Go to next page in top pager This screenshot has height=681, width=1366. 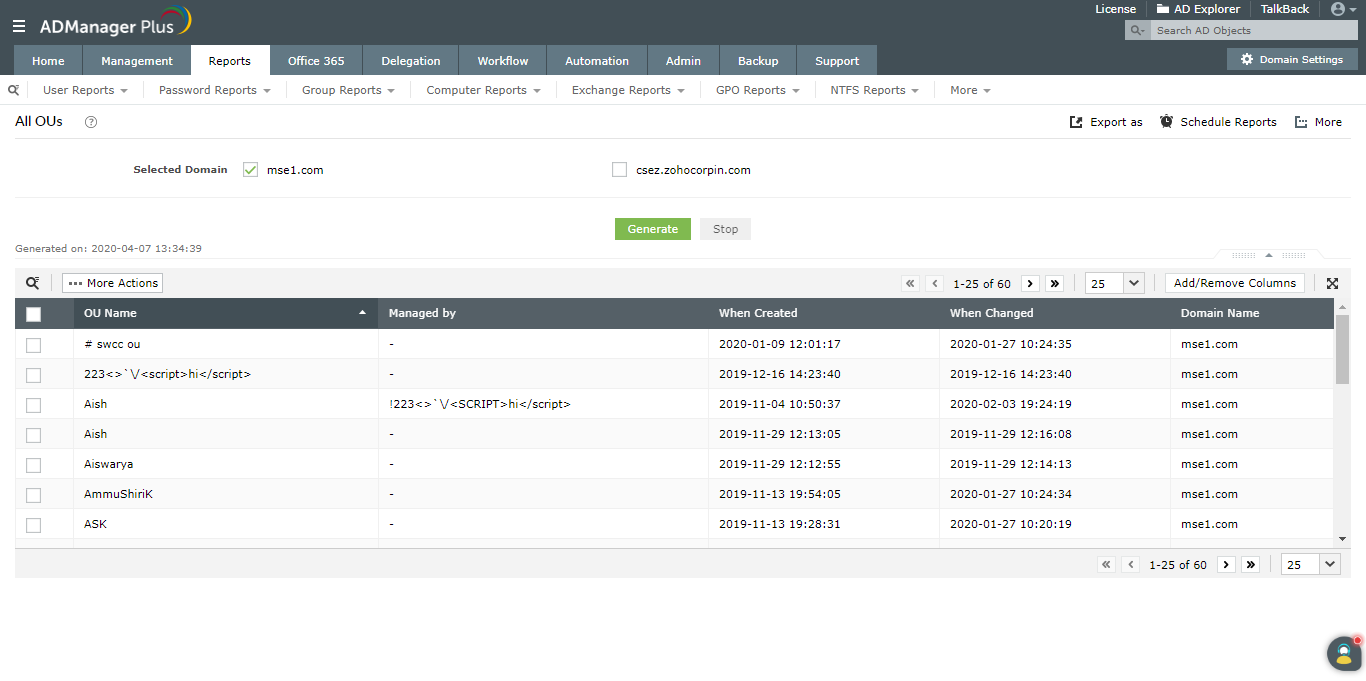1030,283
